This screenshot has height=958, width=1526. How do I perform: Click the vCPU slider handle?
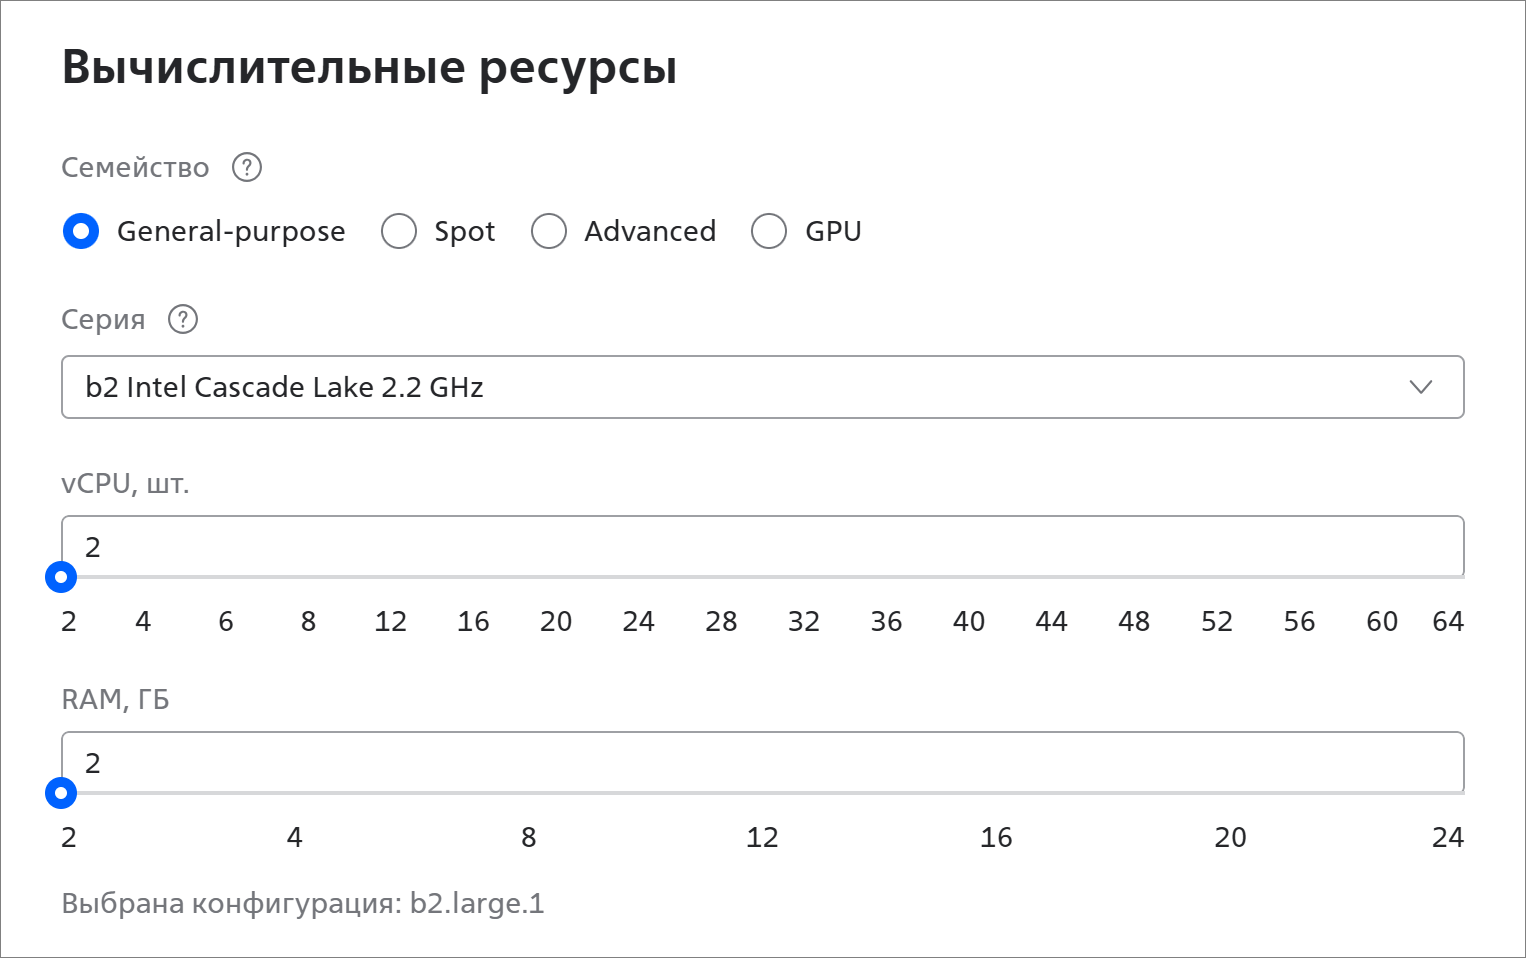(61, 577)
